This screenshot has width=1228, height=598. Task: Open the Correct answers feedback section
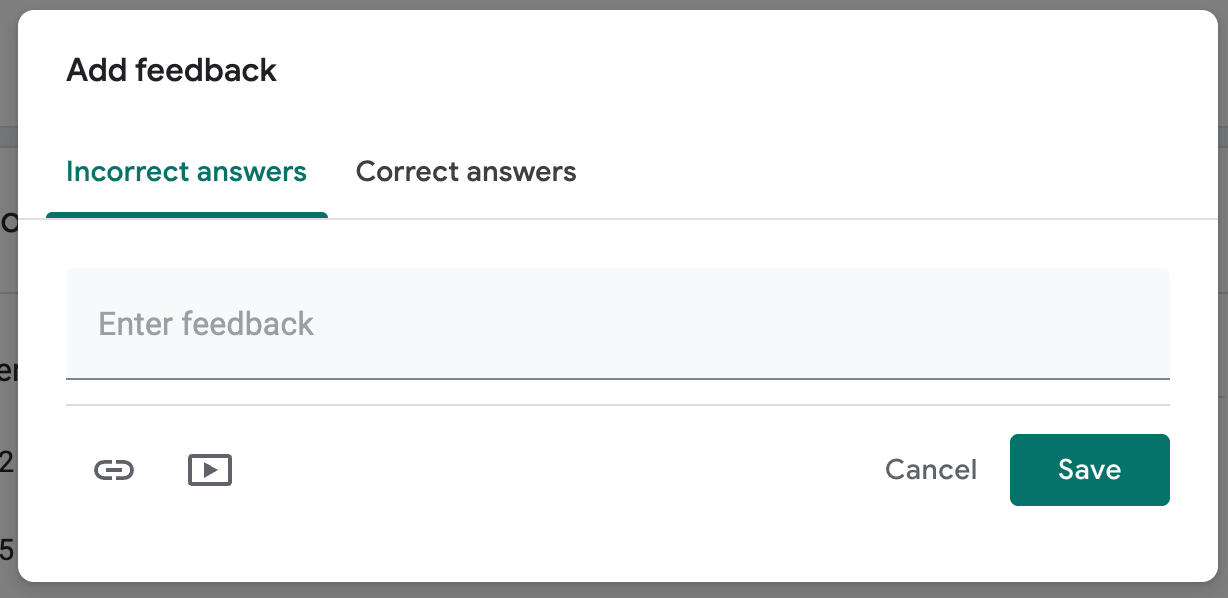465,171
